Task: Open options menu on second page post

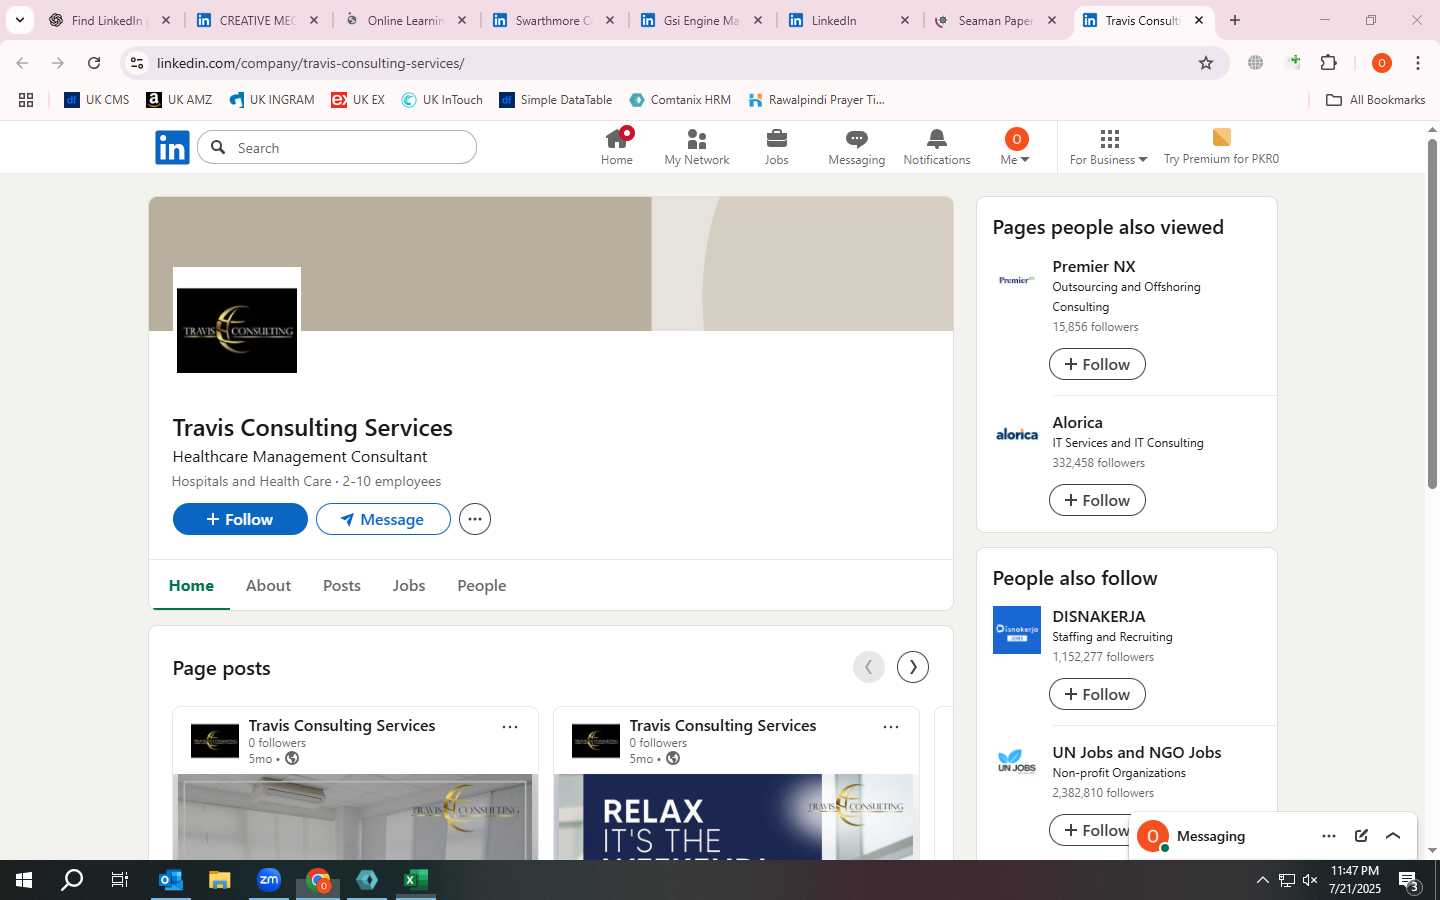Action: tap(891, 727)
